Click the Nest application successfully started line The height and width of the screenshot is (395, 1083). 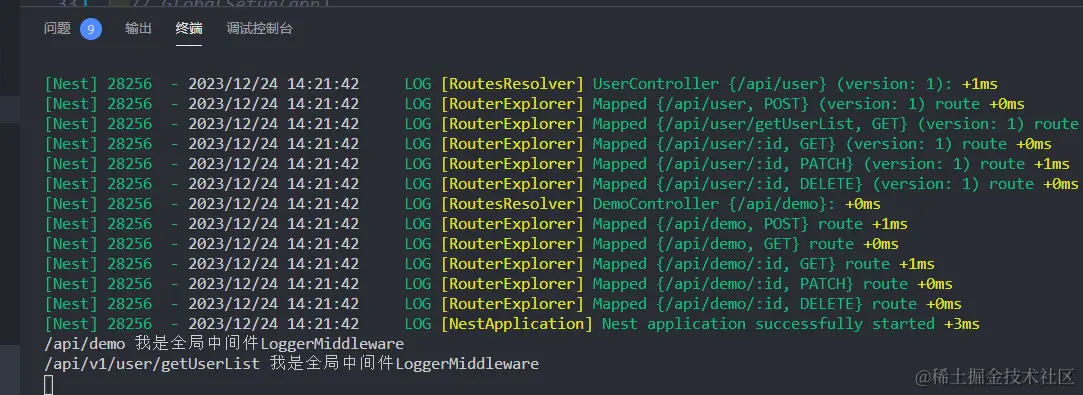(512, 324)
